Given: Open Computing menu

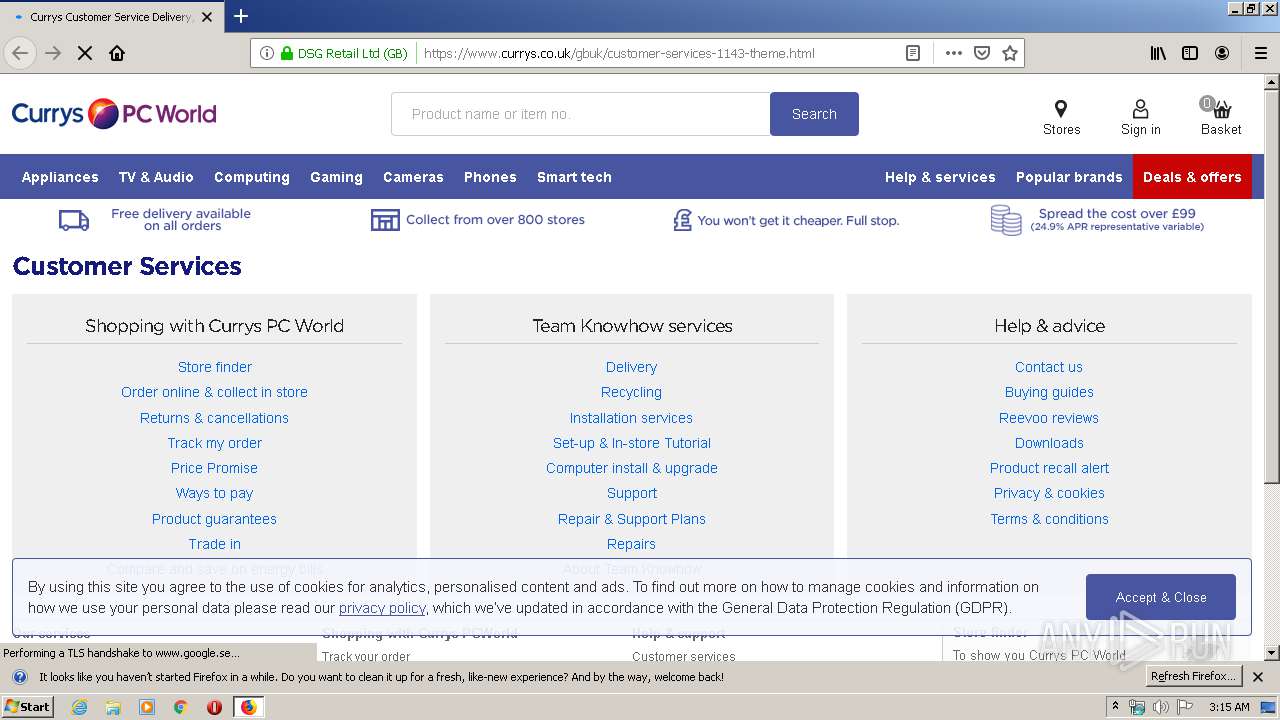Looking at the screenshot, I should [252, 177].
